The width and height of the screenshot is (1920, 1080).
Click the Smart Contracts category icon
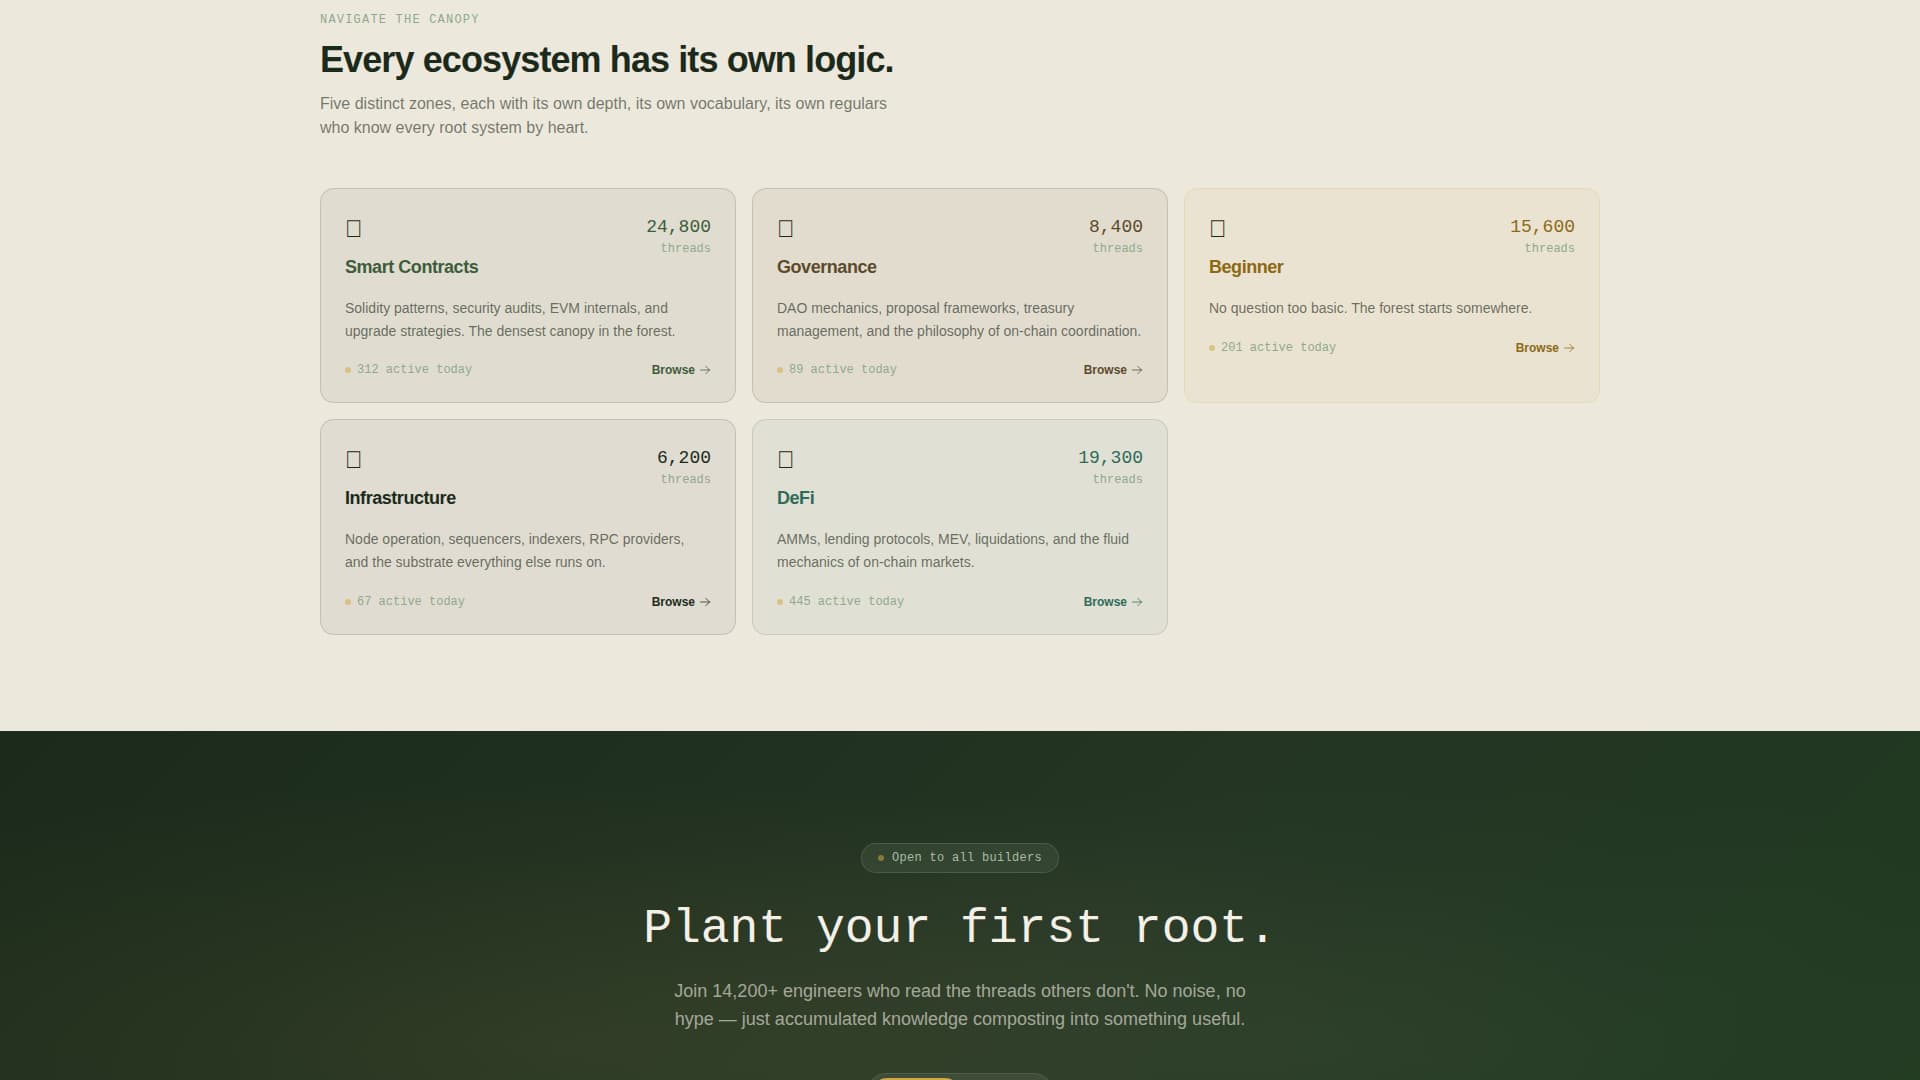(354, 228)
